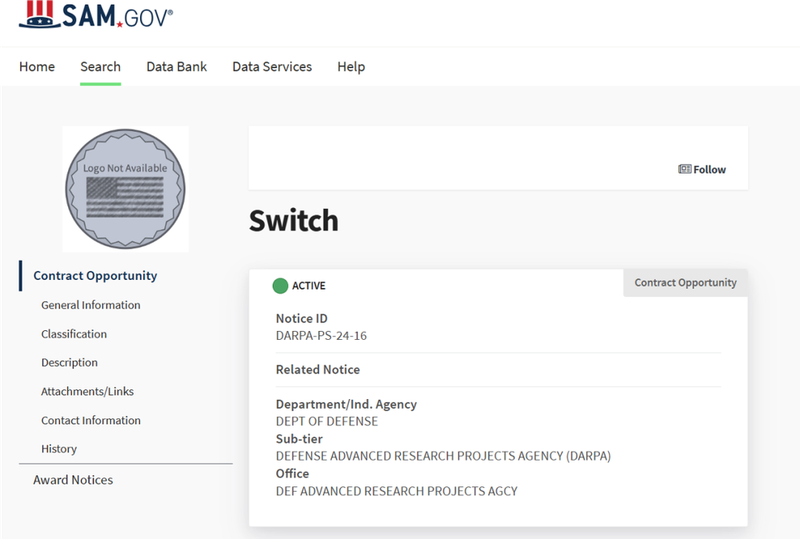The height and width of the screenshot is (539, 800).
Task: Select Contract Opportunity in sidebar
Action: click(95, 276)
